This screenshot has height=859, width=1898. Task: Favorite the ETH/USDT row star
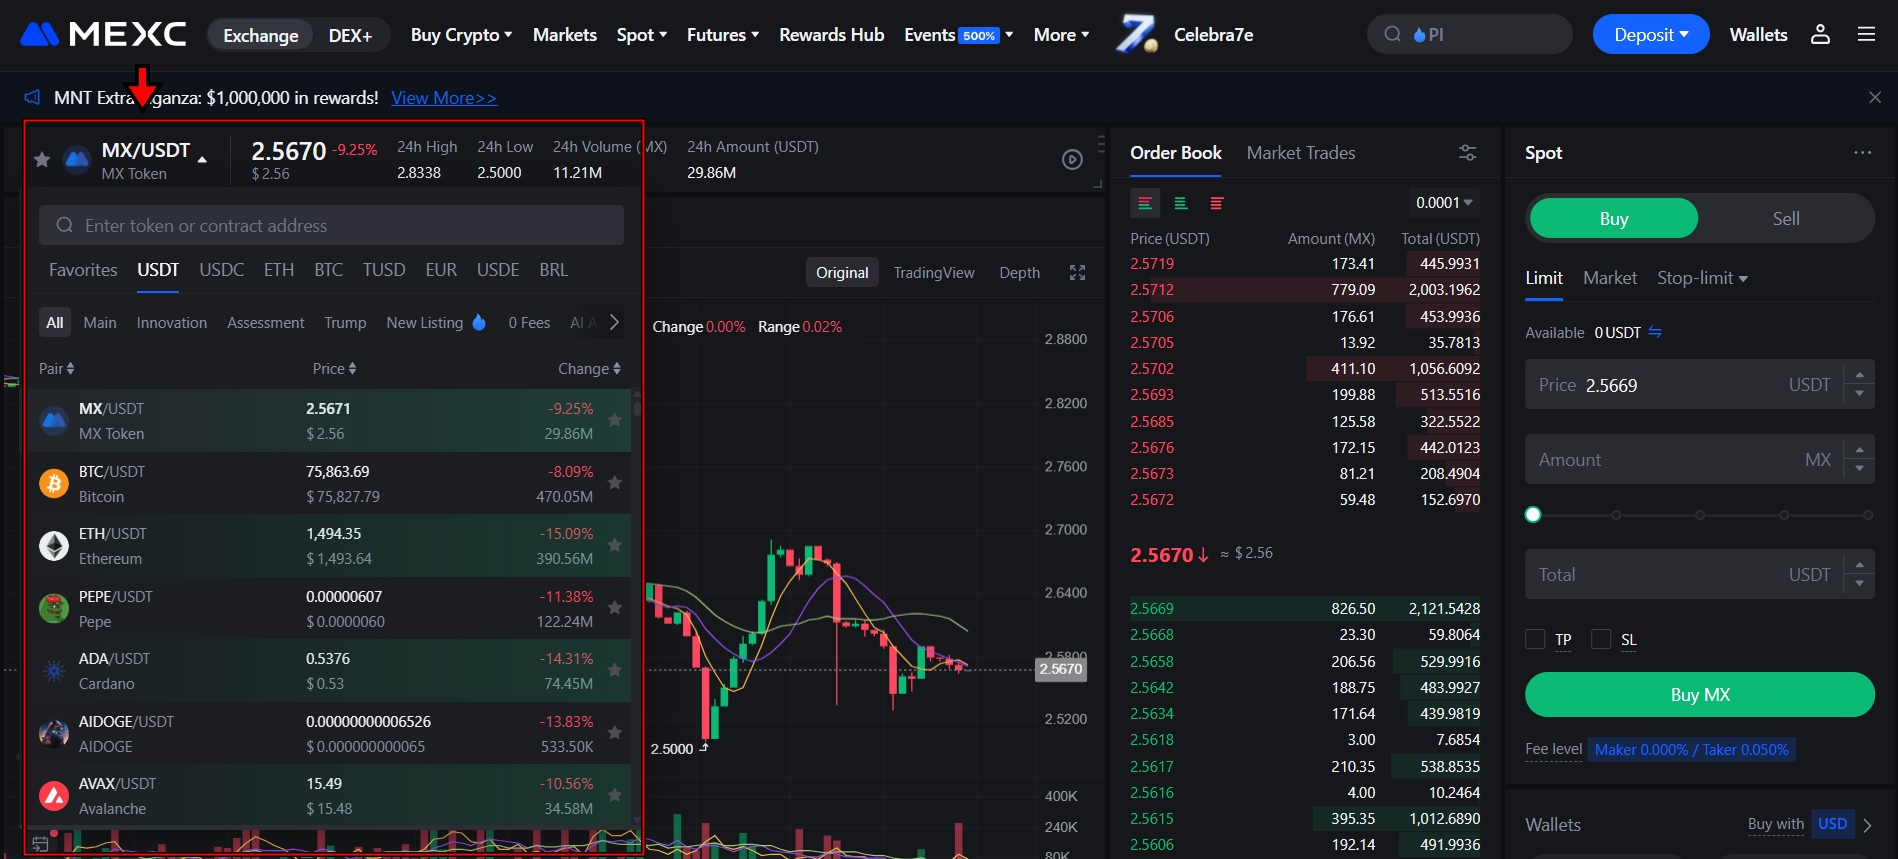point(615,545)
